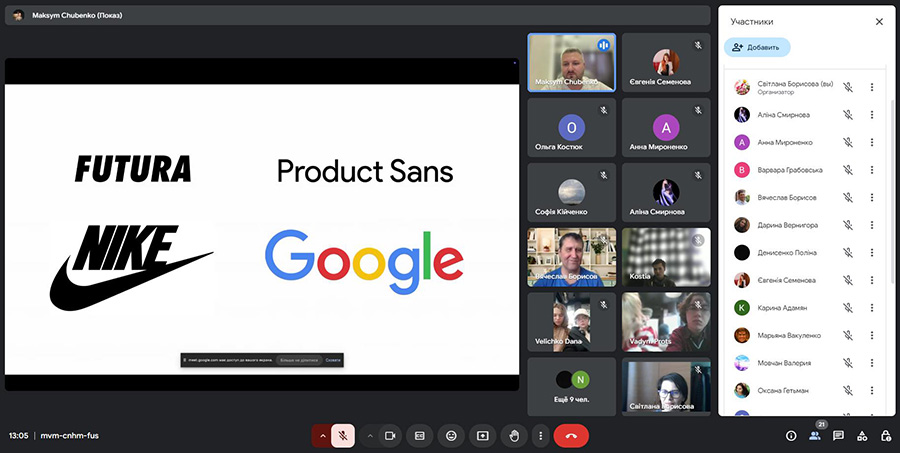The height and width of the screenshot is (453, 900).
Task: Click mute icon next to Анна Мироненко
Action: point(847,142)
